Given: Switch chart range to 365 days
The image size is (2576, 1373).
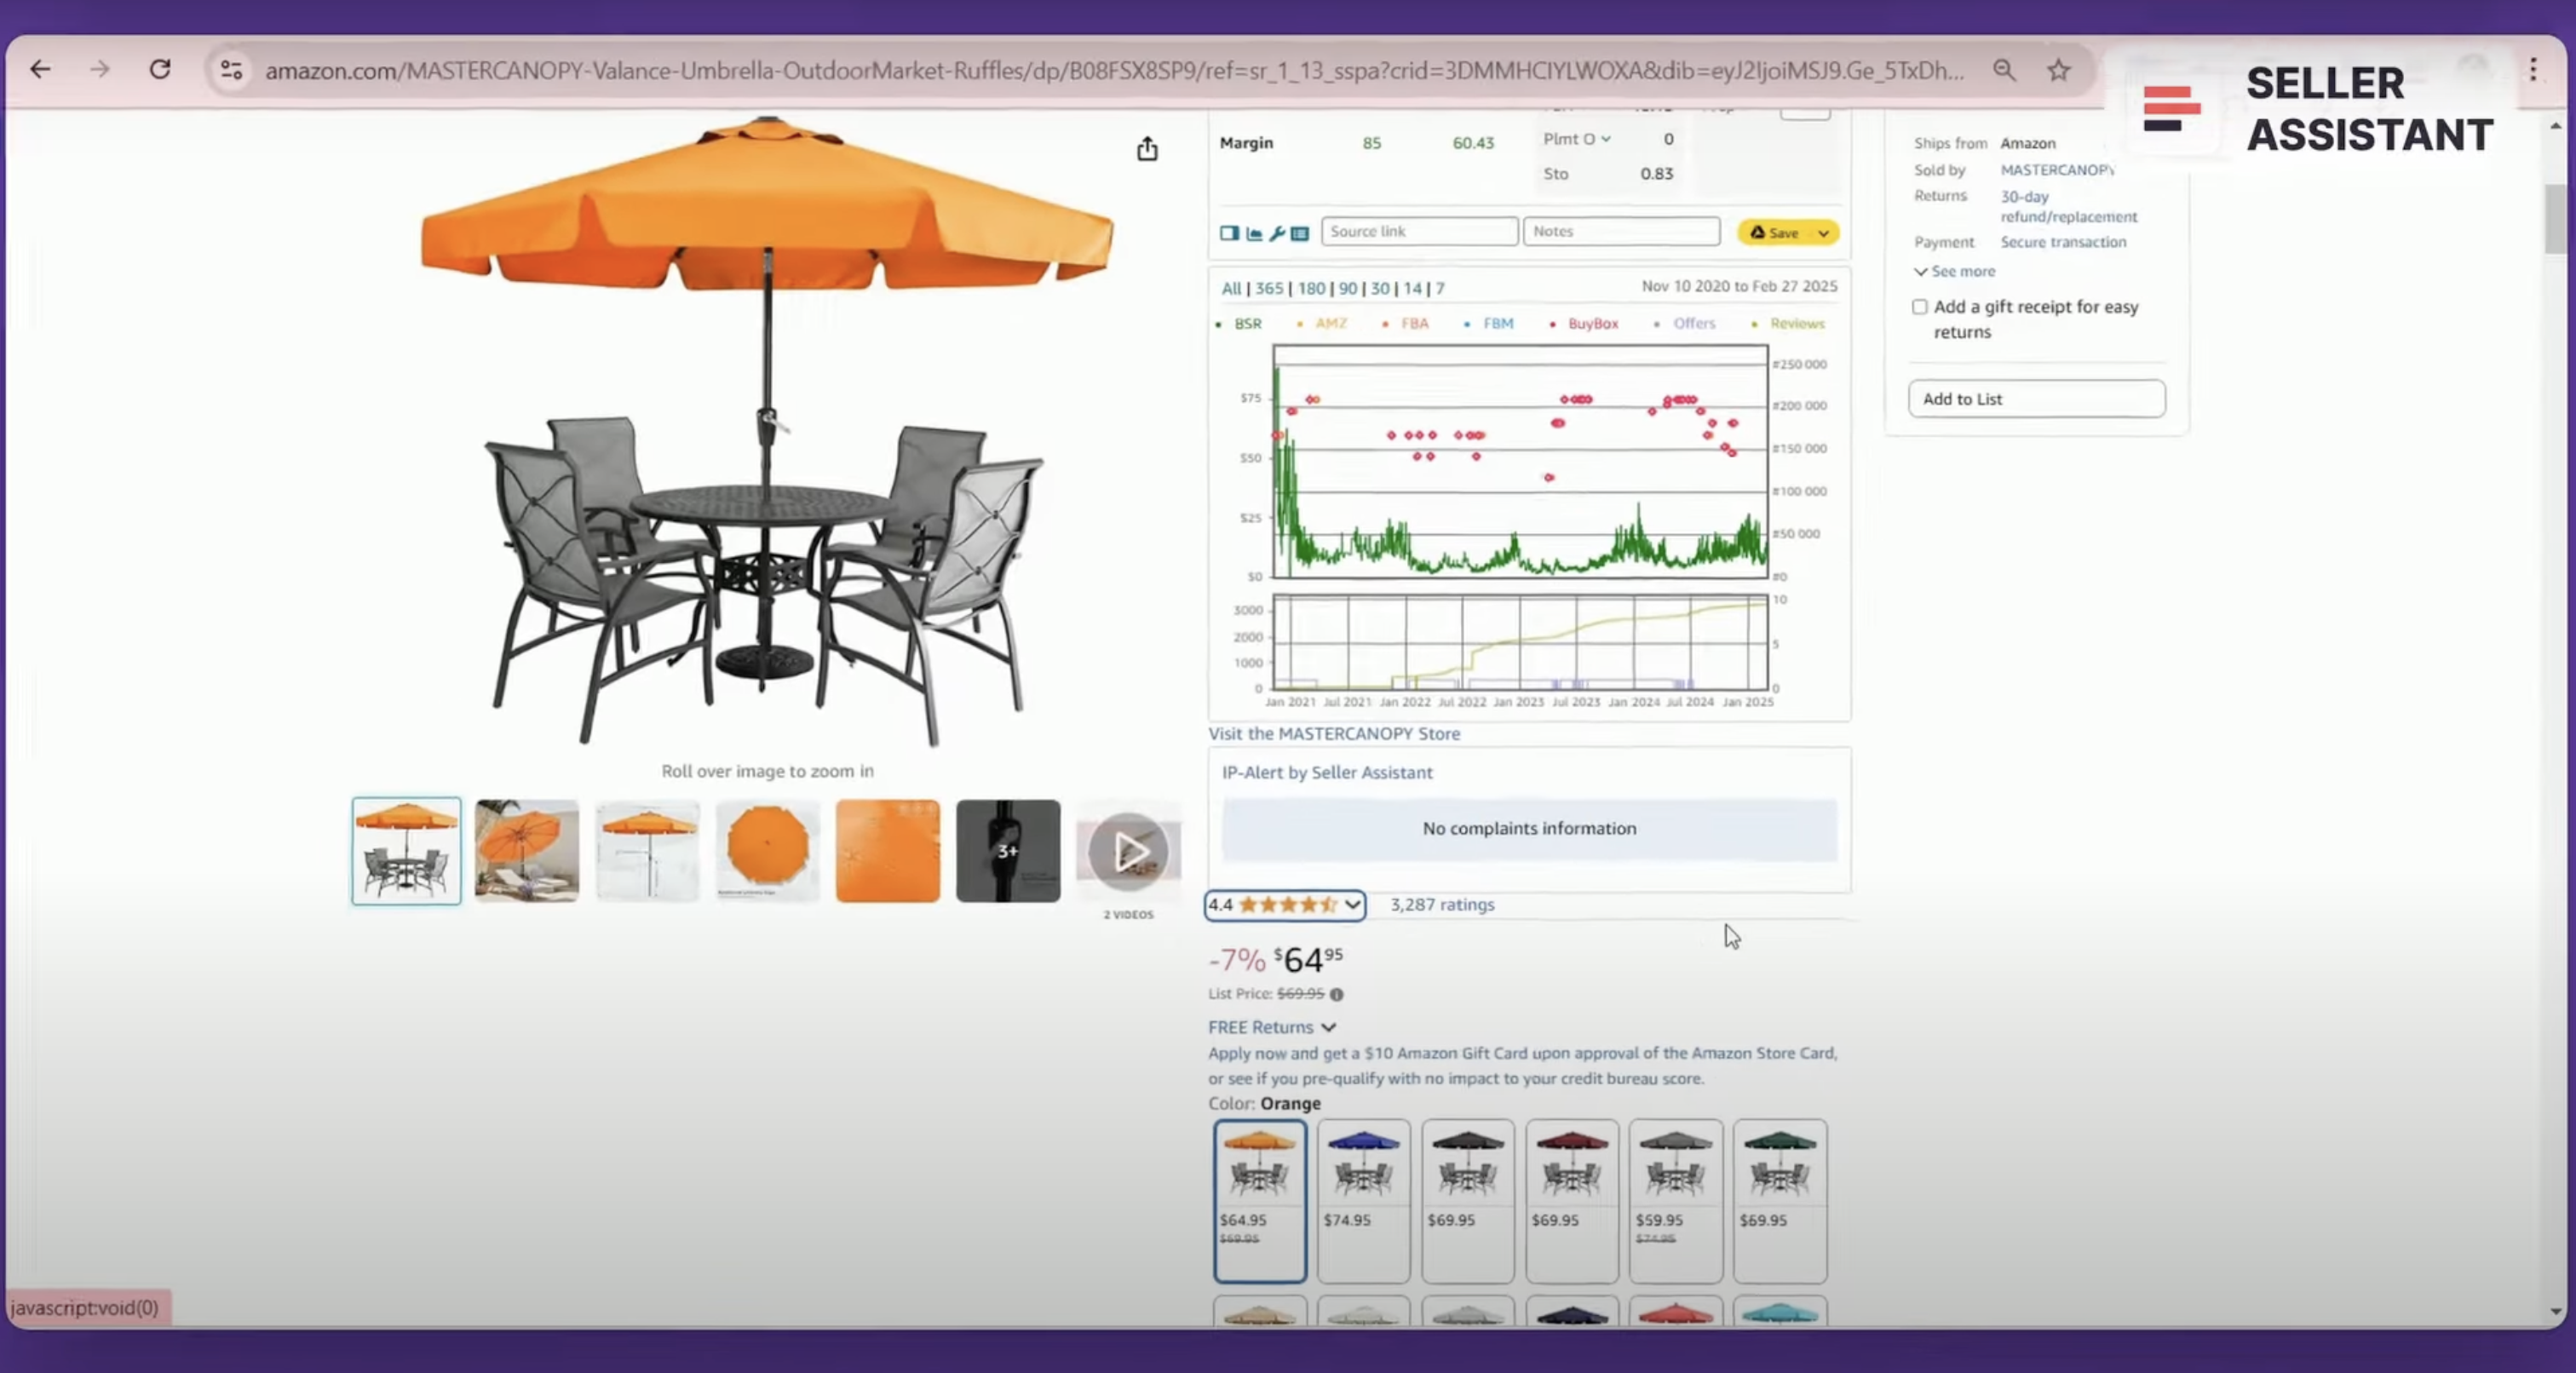Looking at the screenshot, I should 1269,288.
